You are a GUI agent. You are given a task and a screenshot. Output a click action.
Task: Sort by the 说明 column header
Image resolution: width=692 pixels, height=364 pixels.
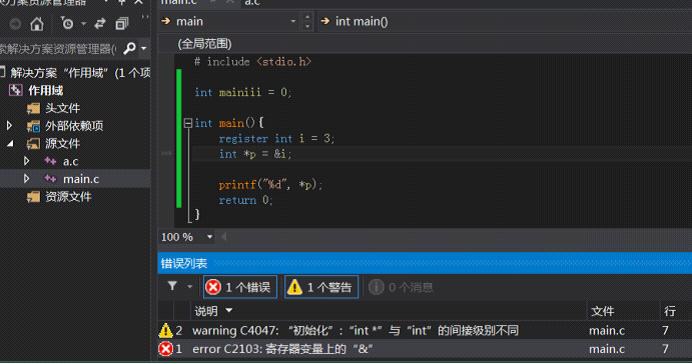206,311
